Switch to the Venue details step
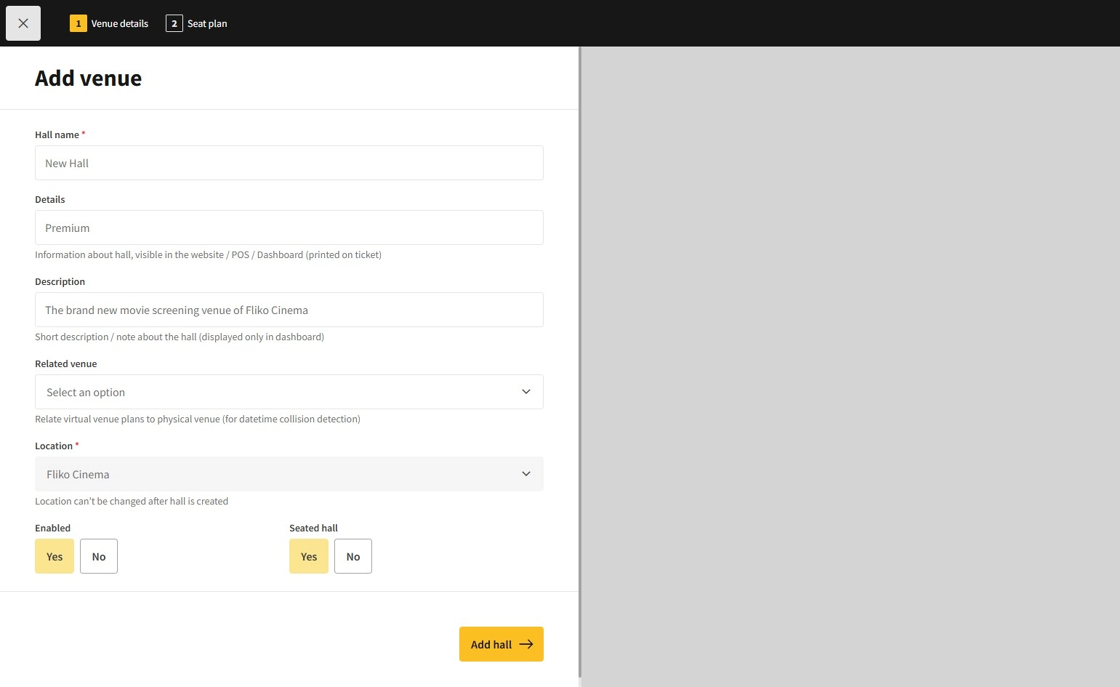The height and width of the screenshot is (687, 1120). click(x=119, y=23)
